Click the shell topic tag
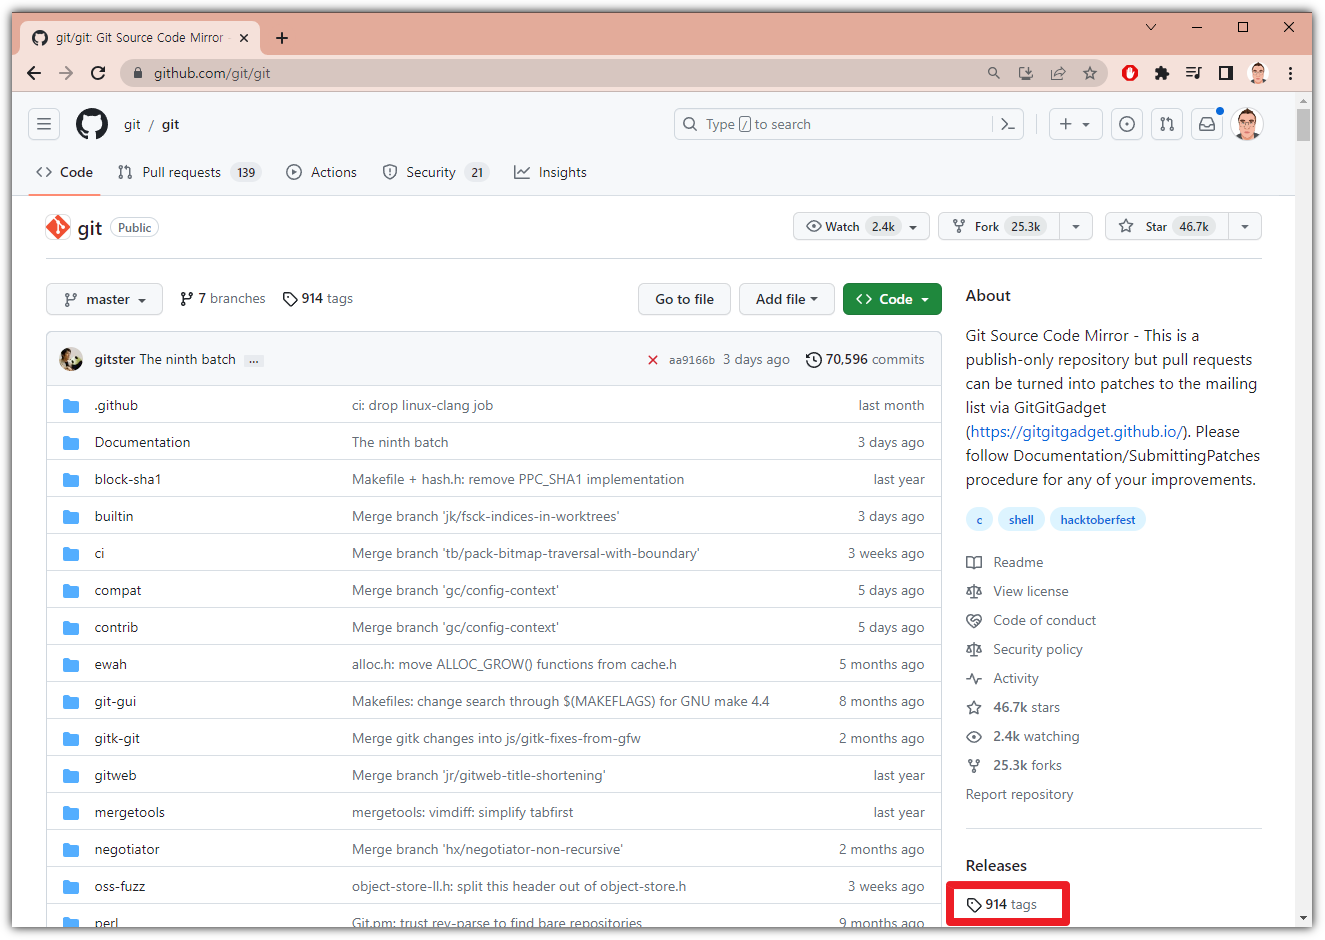 click(x=1021, y=520)
